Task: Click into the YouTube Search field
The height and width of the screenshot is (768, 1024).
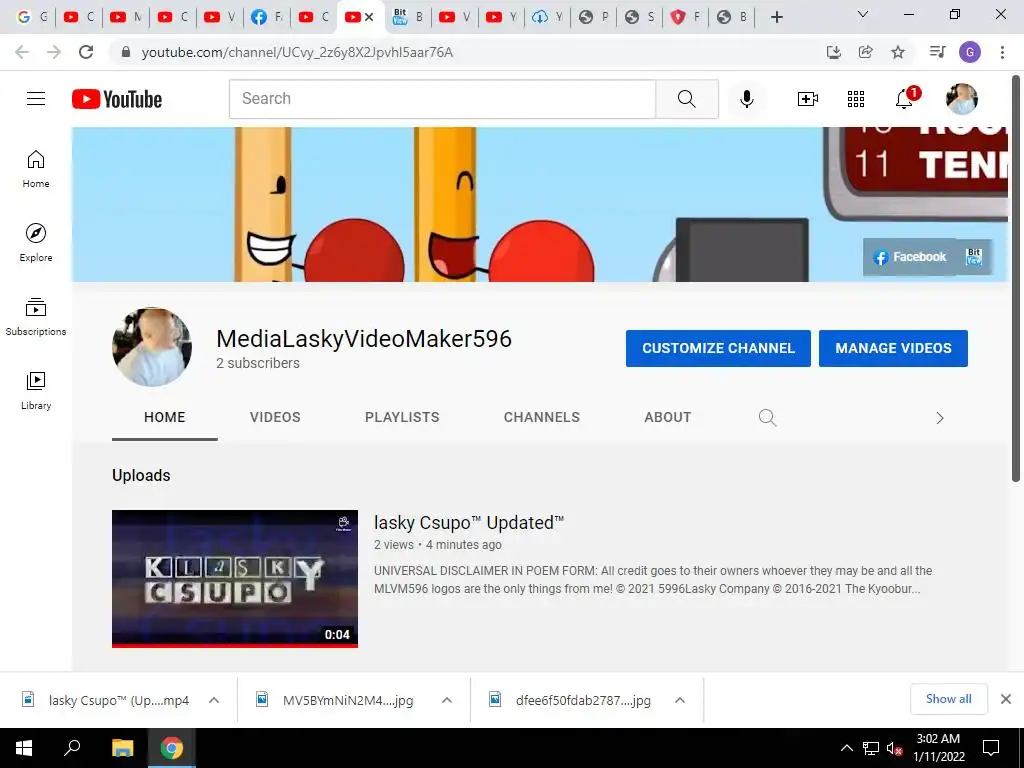Action: [442, 99]
